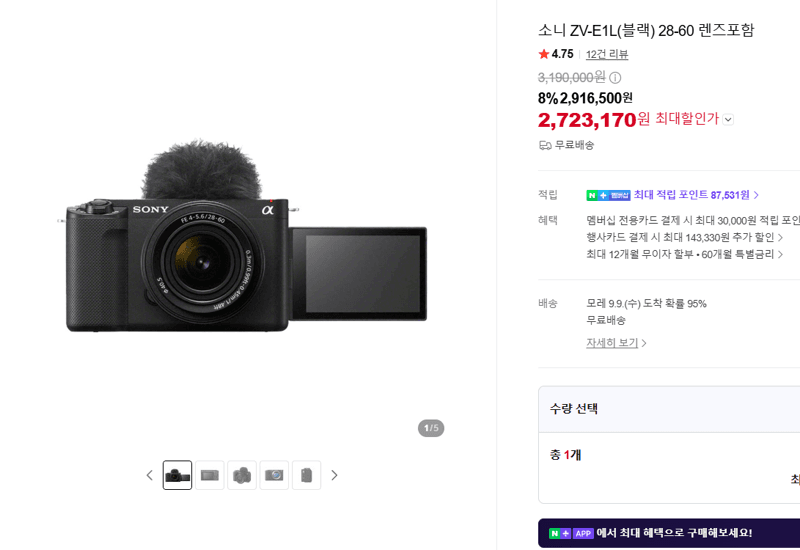Select the third thumbnail with camera accessories
Screen dimensions: 800x550
242,475
